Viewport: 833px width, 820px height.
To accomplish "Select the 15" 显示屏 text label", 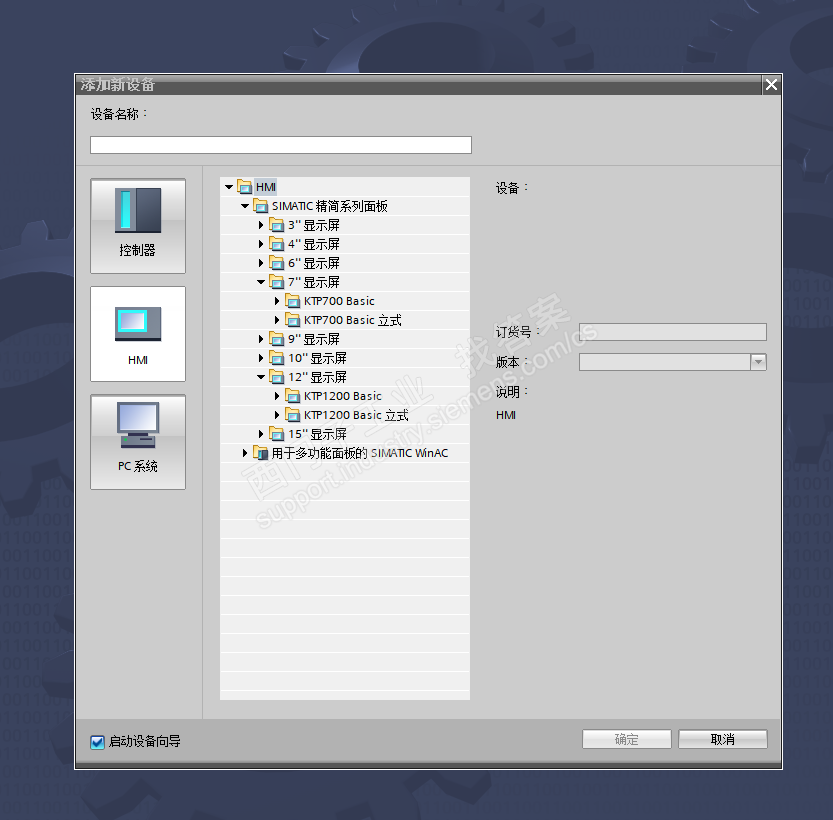I will (x=317, y=434).
